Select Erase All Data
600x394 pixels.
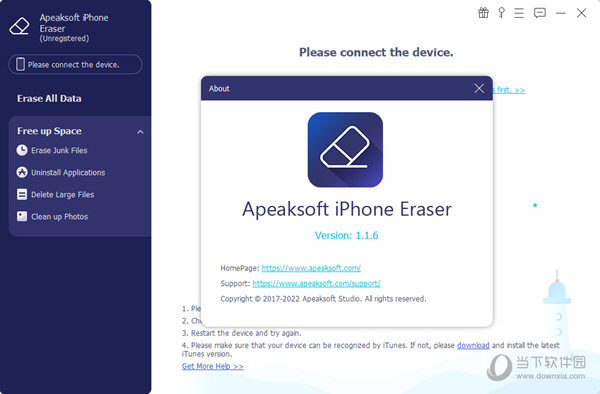pos(49,98)
